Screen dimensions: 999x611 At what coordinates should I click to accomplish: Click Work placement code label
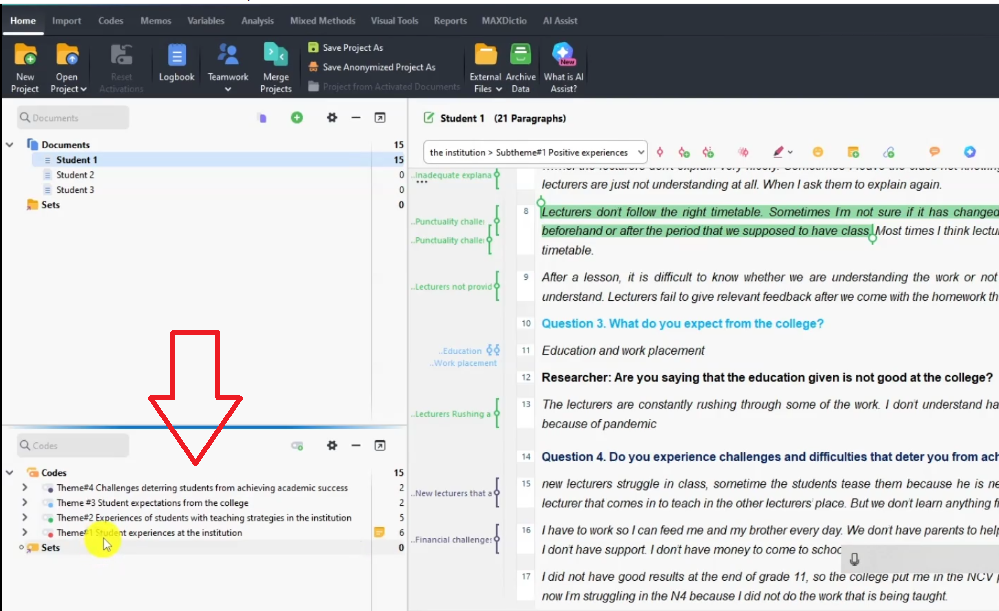465,363
